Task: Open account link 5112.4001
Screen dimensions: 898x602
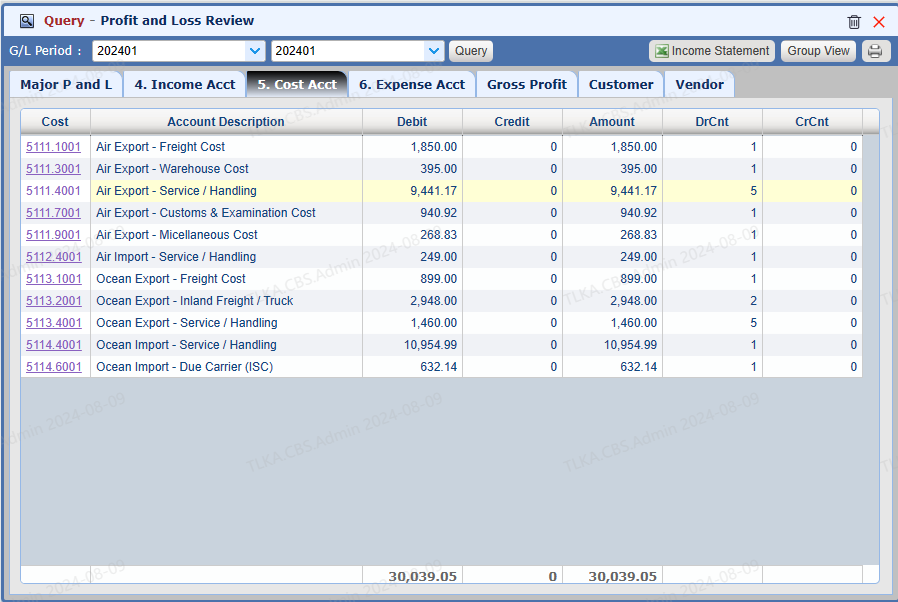Action: [54, 257]
